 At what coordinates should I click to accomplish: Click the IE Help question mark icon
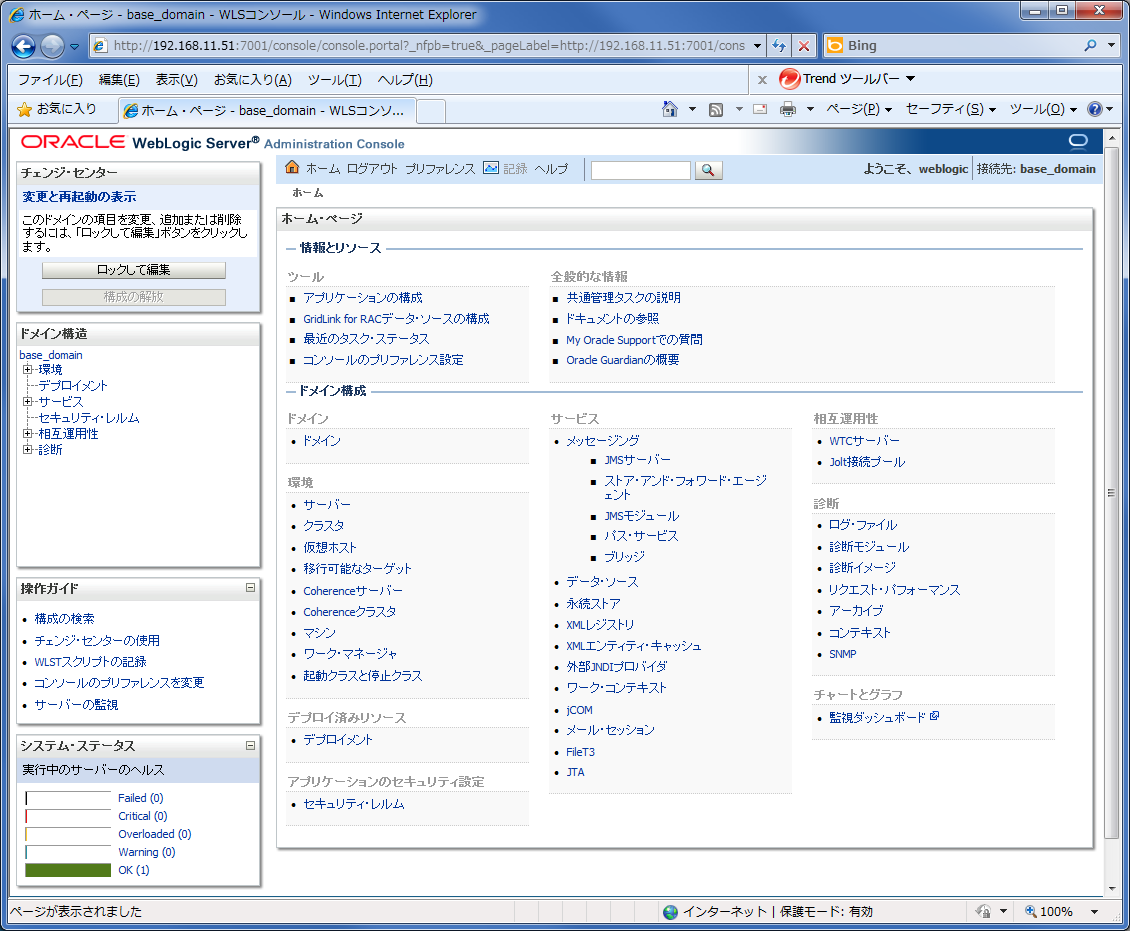[1095, 109]
